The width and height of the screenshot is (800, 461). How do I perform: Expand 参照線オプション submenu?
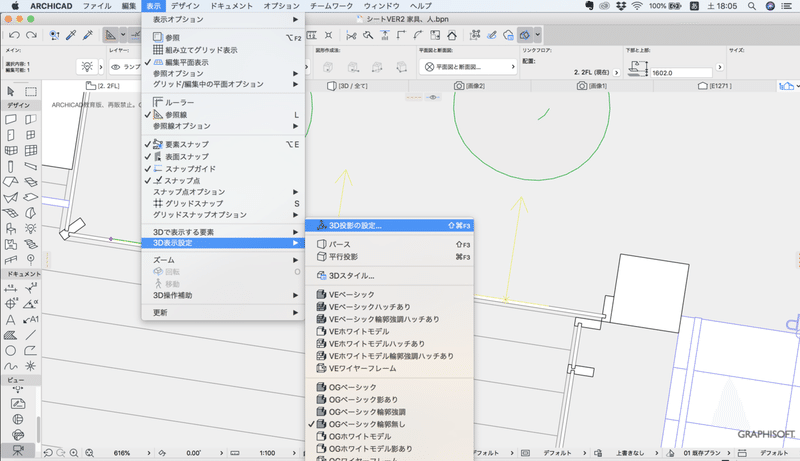point(223,126)
